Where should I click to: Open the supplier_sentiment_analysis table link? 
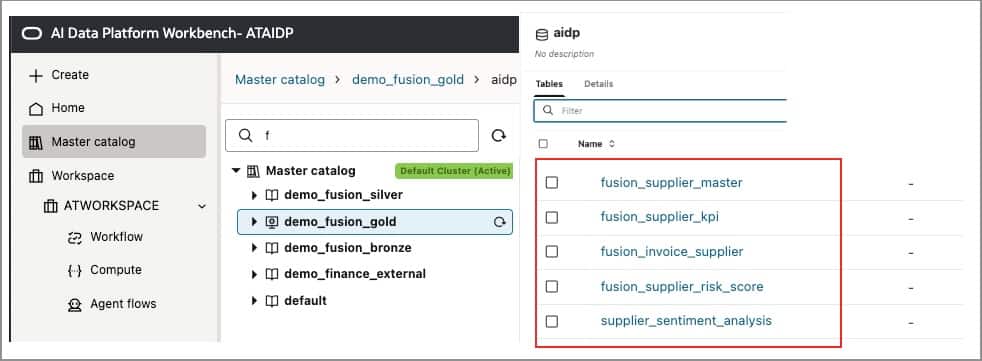pyautogui.click(x=686, y=321)
